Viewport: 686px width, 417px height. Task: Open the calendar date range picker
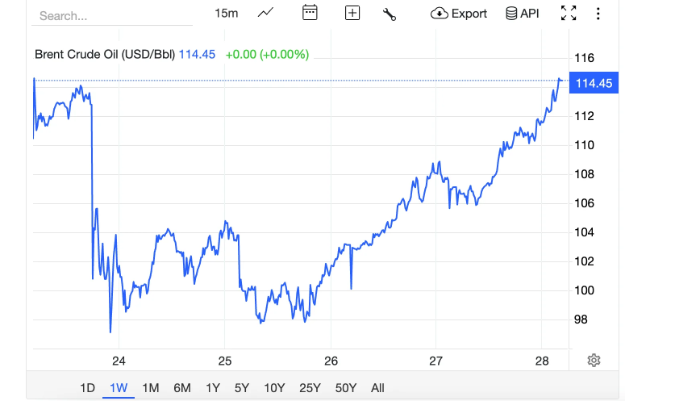coord(310,13)
